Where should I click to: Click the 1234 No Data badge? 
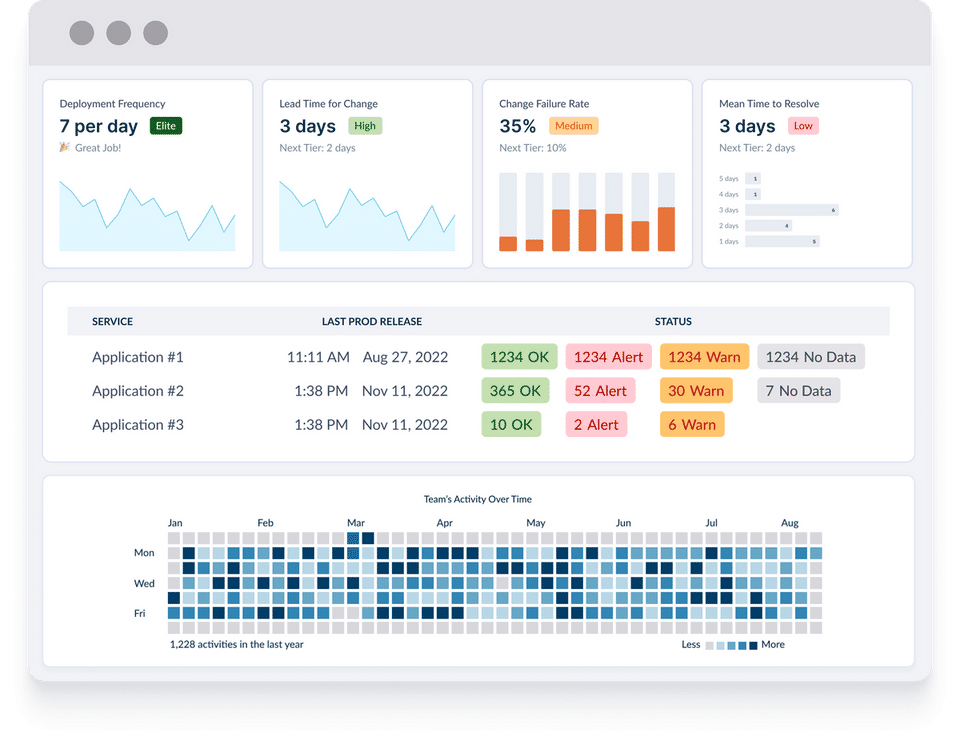811,357
